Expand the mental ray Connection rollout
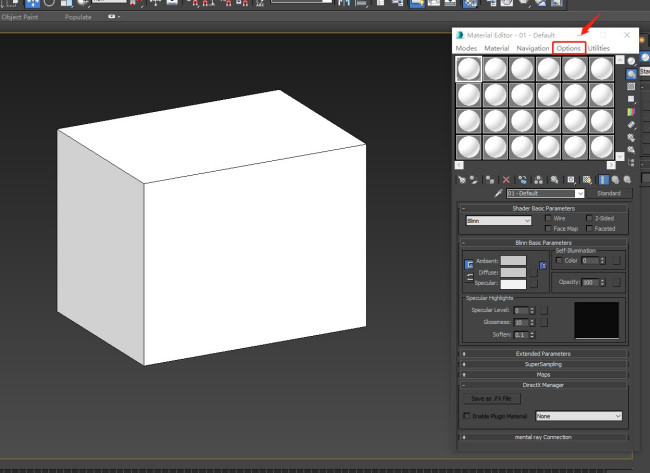 pyautogui.click(x=543, y=437)
